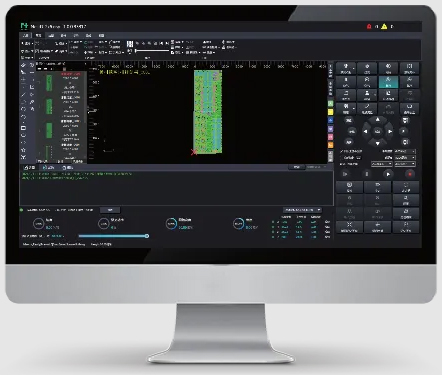Image resolution: width=442 pixels, height=375 pixels.
Task: Click the red alarm bell icon in title bar
Action: [369, 26]
